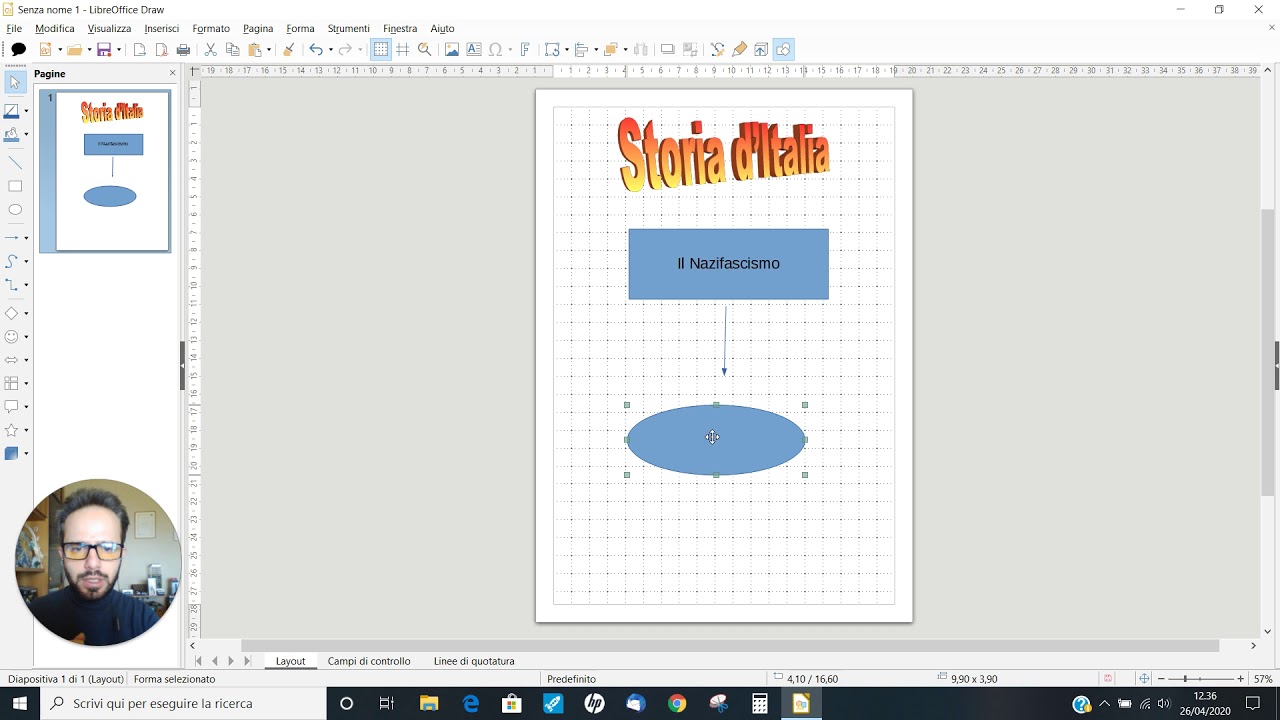Insert an image from toolbar

452,49
